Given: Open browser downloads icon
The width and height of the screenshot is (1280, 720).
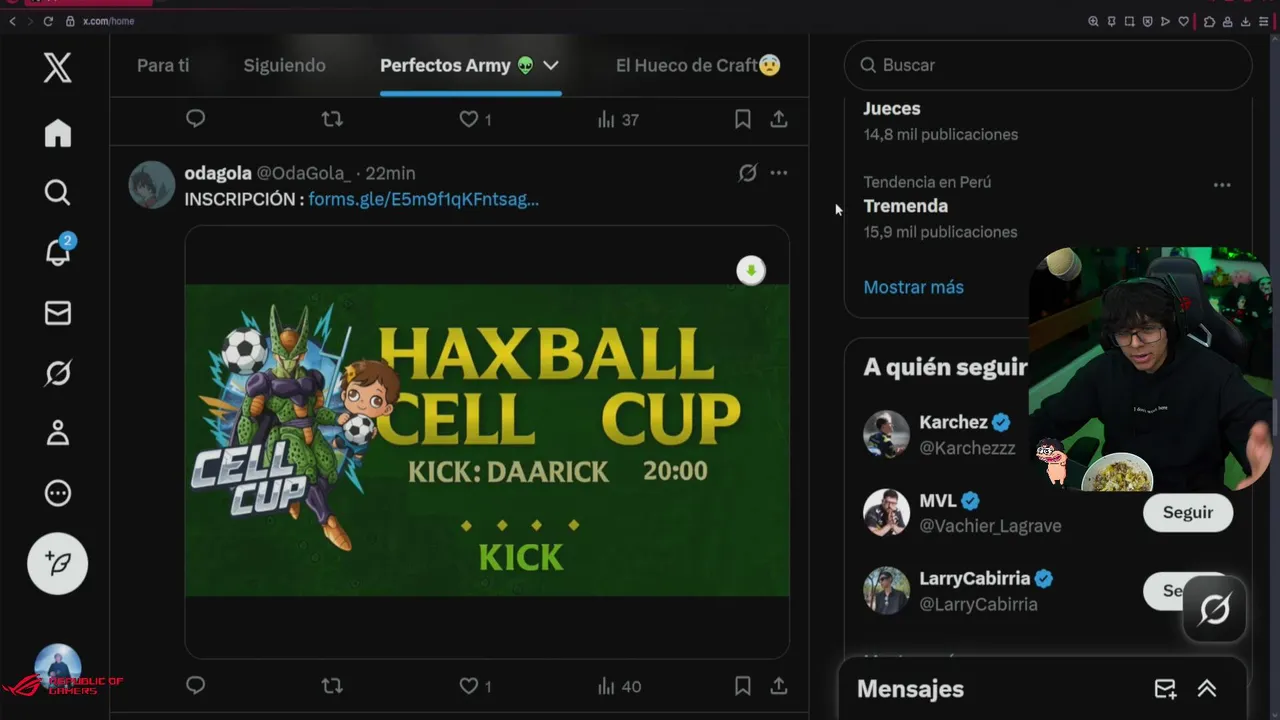Looking at the screenshot, I should point(1246,21).
